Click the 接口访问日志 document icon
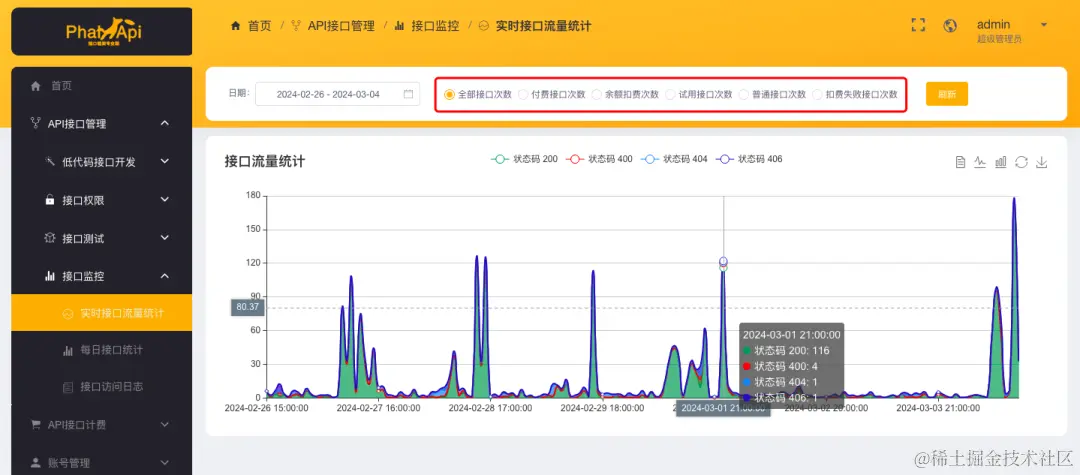This screenshot has height=475, width=1080. pyautogui.click(x=68, y=388)
